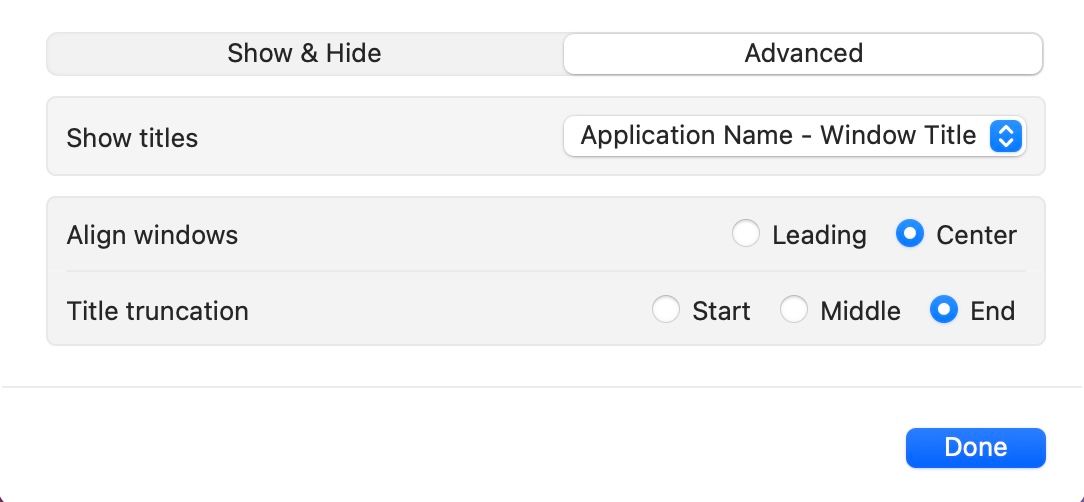The image size is (1084, 502).
Task: Select the Leading radio button circle
Action: click(x=746, y=235)
